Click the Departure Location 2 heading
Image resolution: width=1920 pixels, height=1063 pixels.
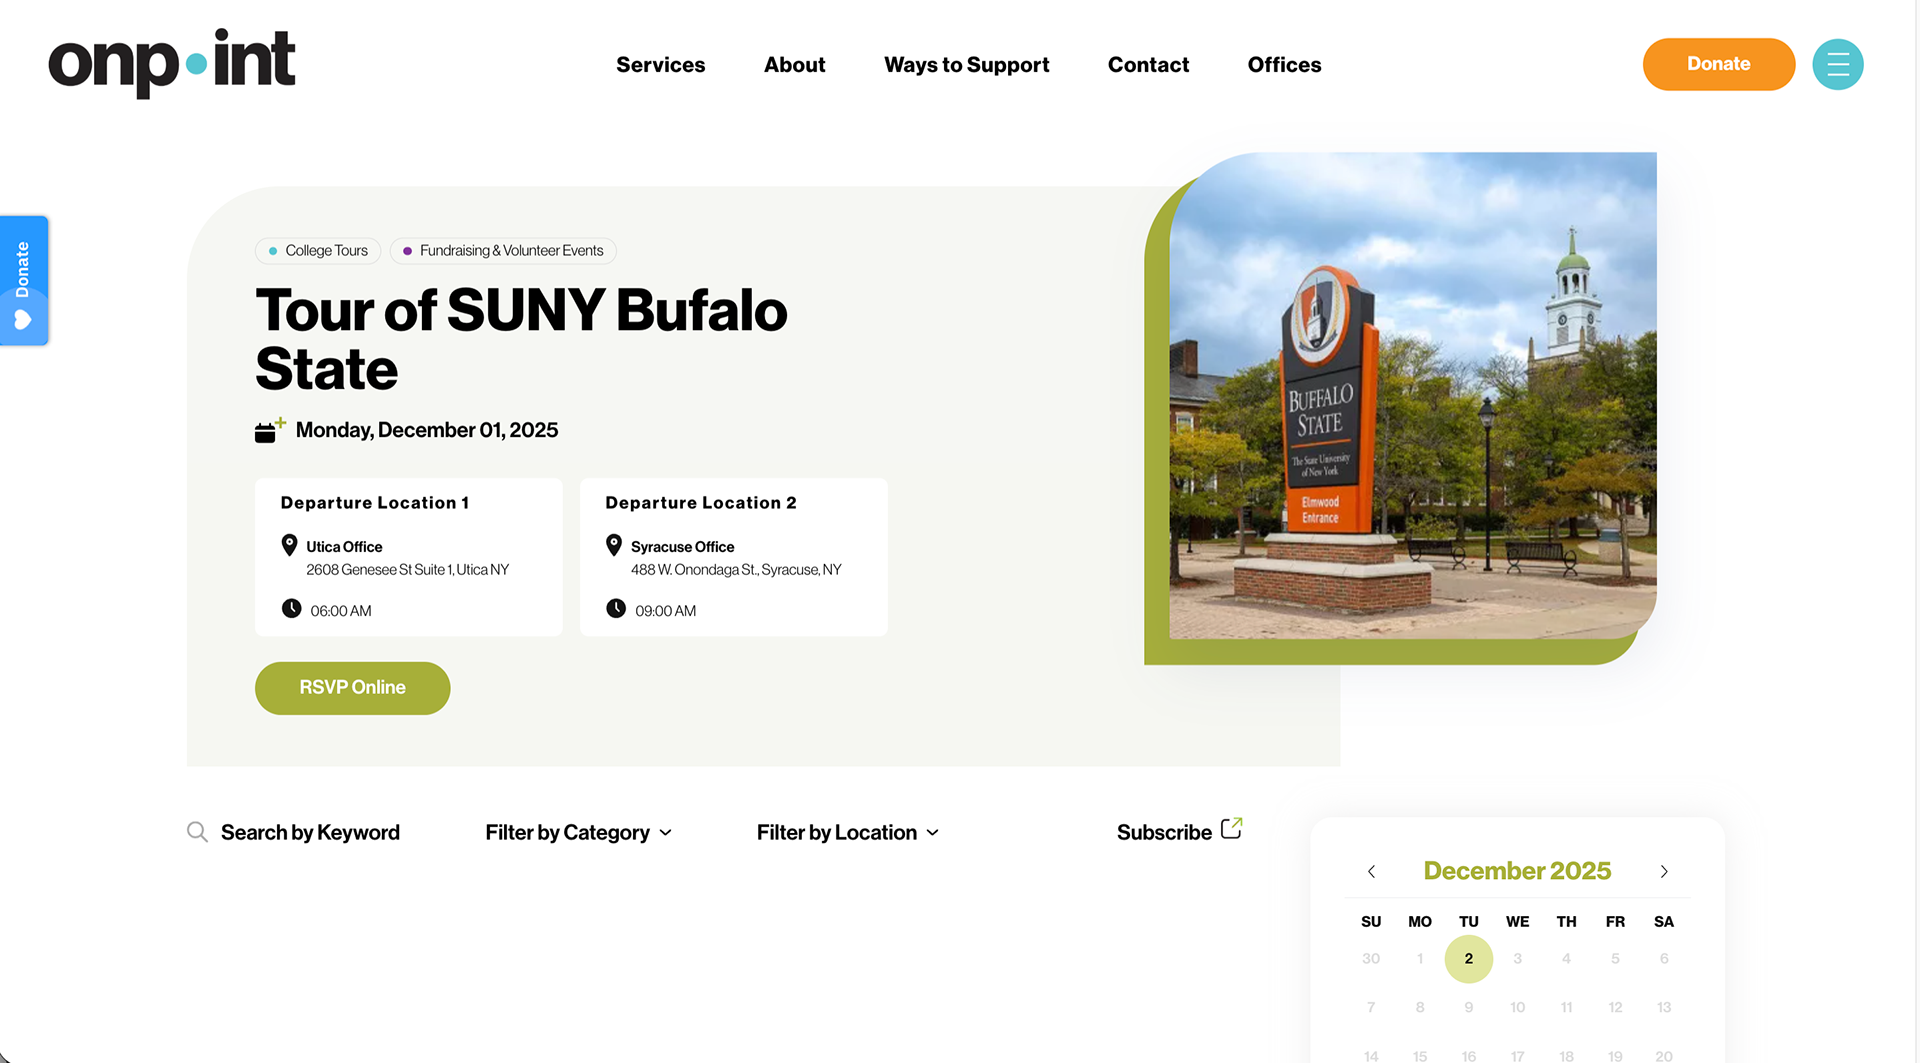701,503
